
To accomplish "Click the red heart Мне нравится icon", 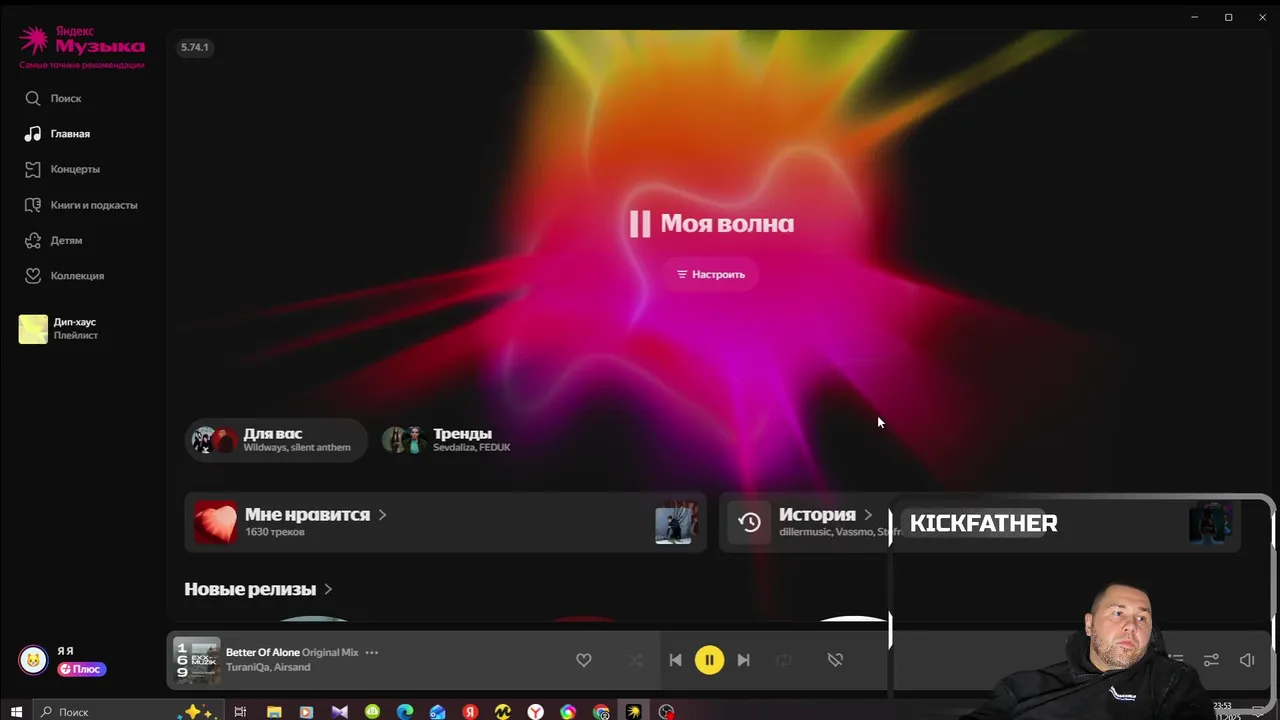I will point(215,522).
